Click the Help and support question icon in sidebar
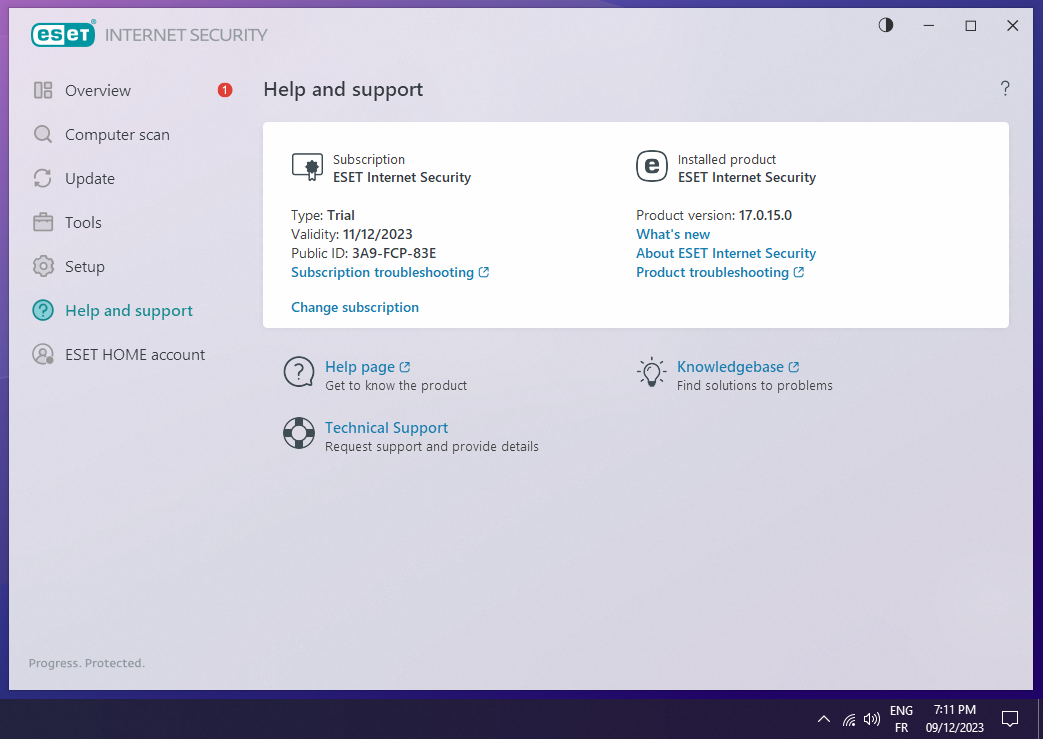The width and height of the screenshot is (1043, 739). pyautogui.click(x=43, y=310)
